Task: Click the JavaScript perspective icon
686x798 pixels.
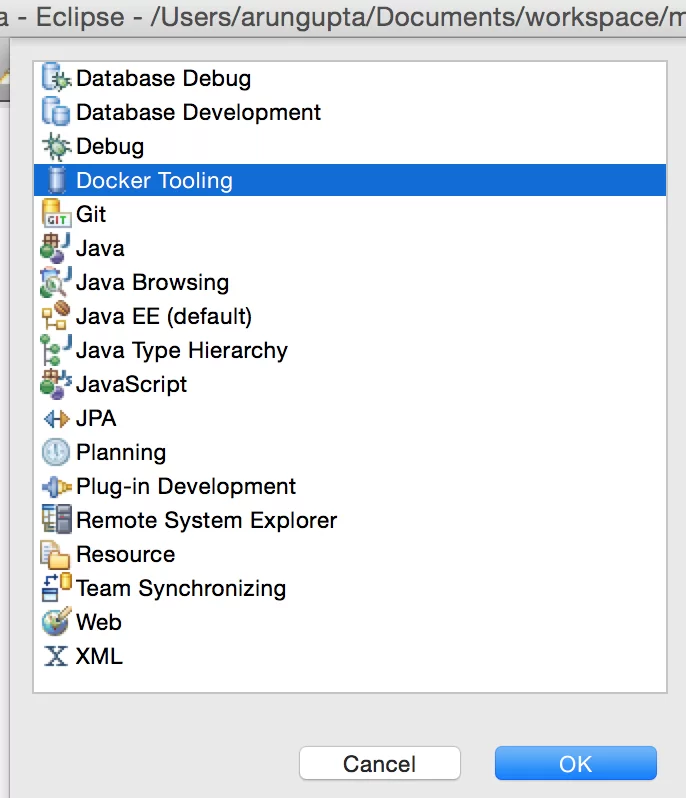Action: [56, 384]
